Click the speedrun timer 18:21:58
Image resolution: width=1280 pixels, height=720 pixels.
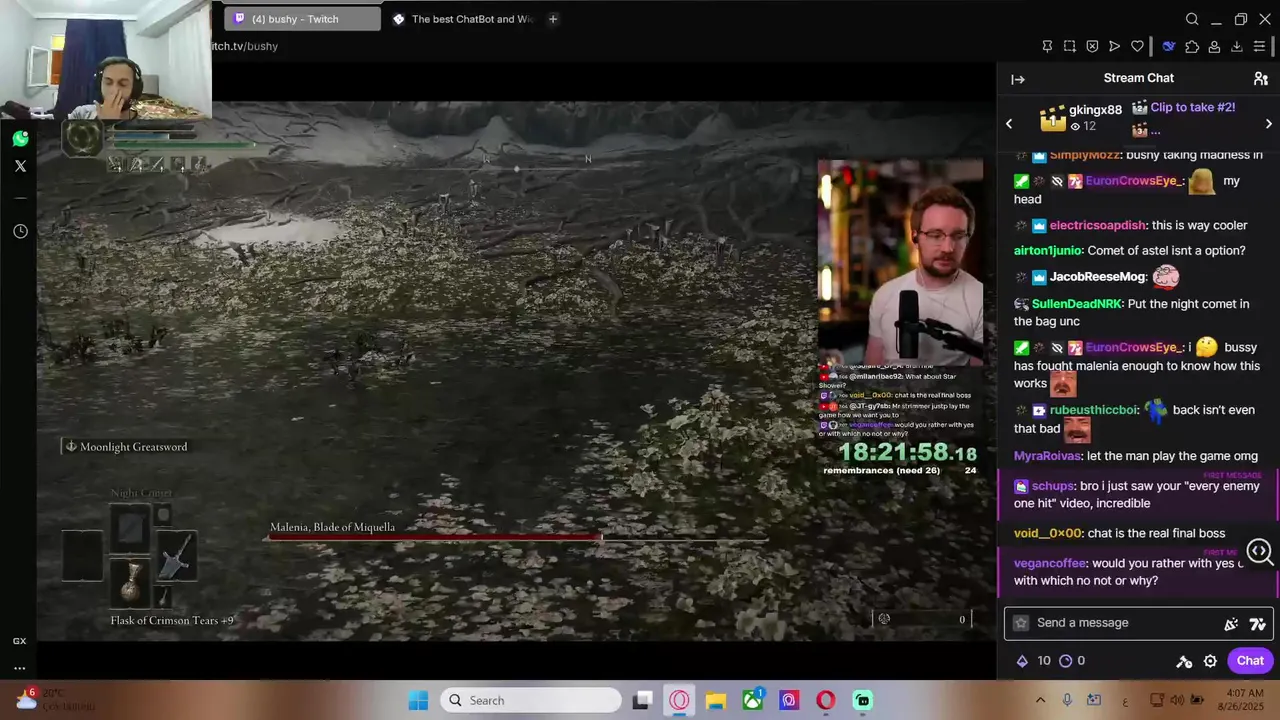(x=907, y=452)
